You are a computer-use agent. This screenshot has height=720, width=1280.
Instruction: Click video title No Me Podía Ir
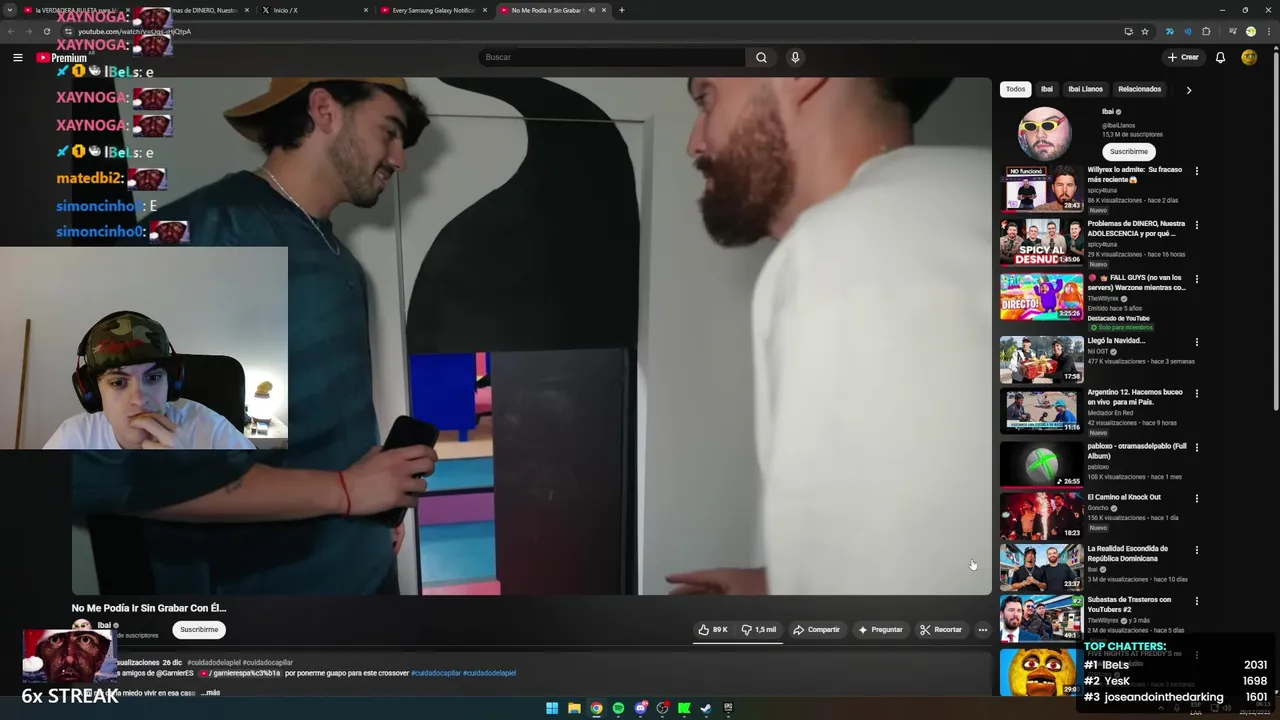tap(149, 608)
